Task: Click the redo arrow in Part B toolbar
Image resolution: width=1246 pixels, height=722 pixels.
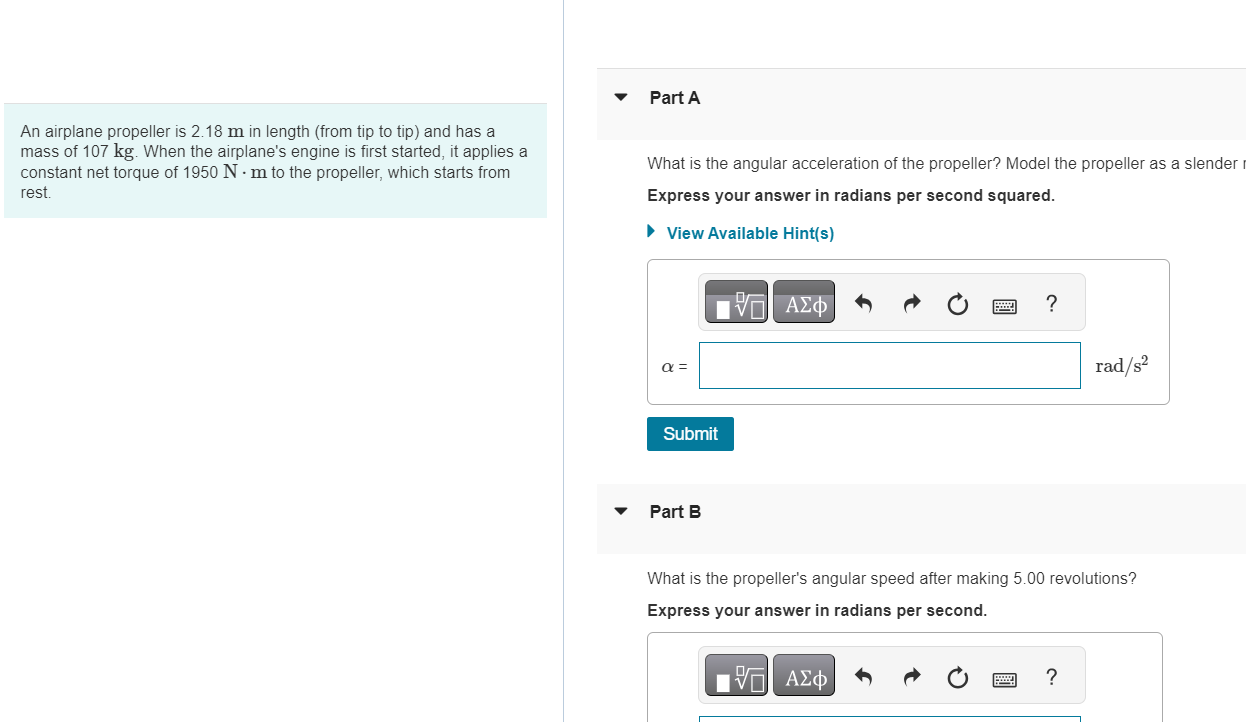Action: [911, 676]
